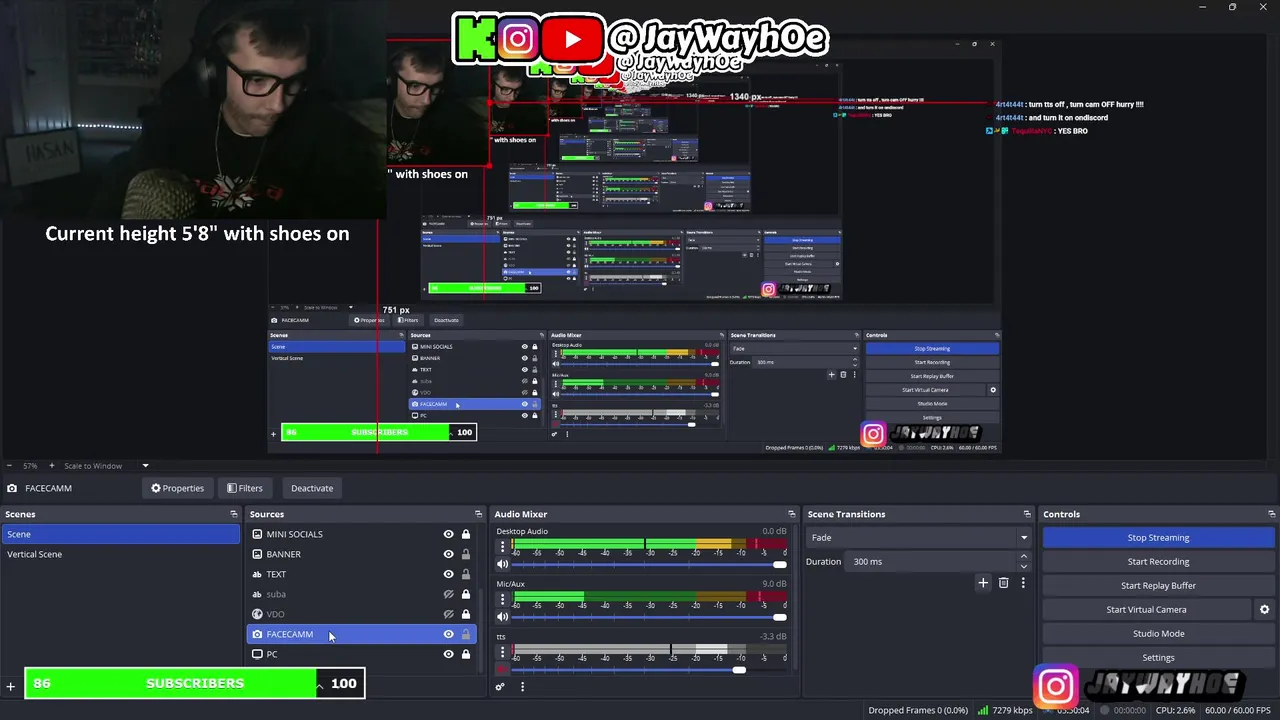Zoom out the preview with minus icon

9,466
